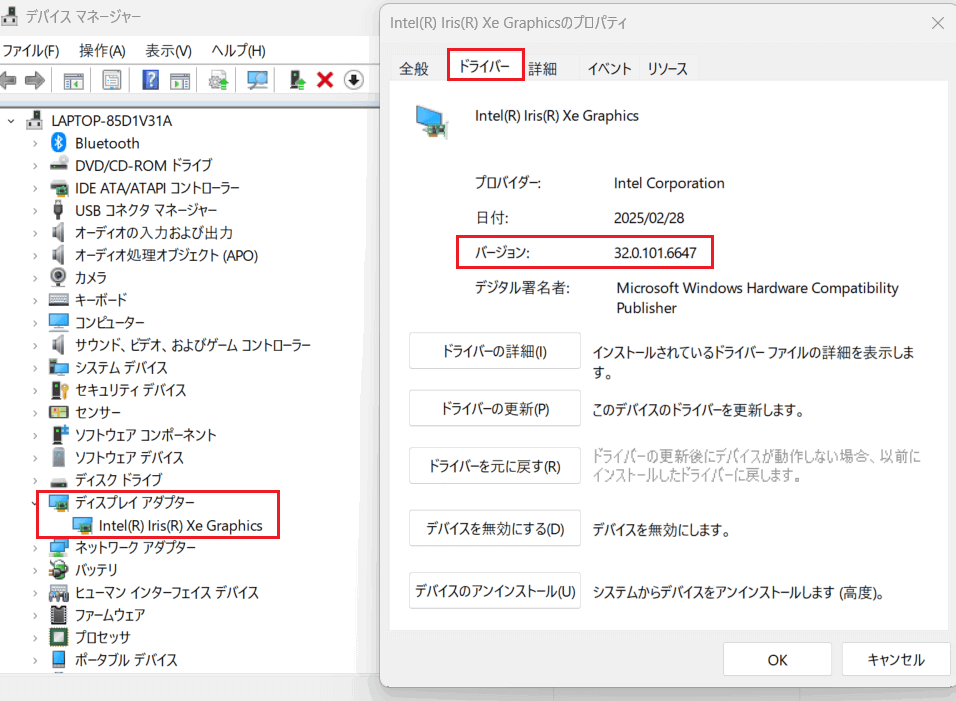Click the action pane toolbar icon
Image resolution: width=956 pixels, height=701 pixels.
pyautogui.click(x=180, y=80)
